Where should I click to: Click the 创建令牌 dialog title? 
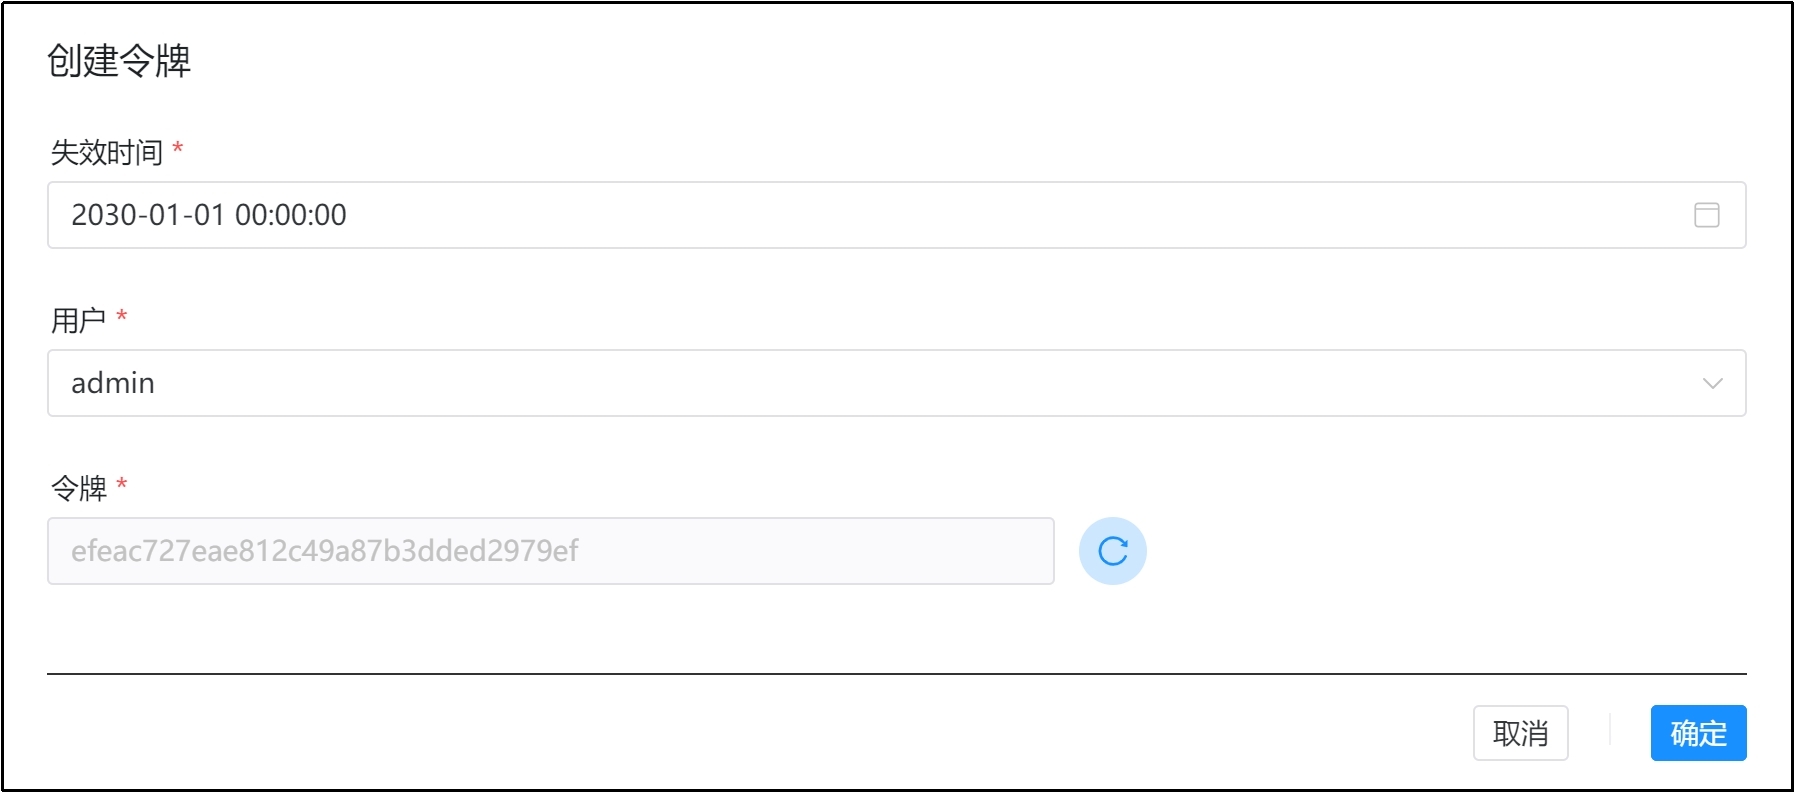point(119,61)
